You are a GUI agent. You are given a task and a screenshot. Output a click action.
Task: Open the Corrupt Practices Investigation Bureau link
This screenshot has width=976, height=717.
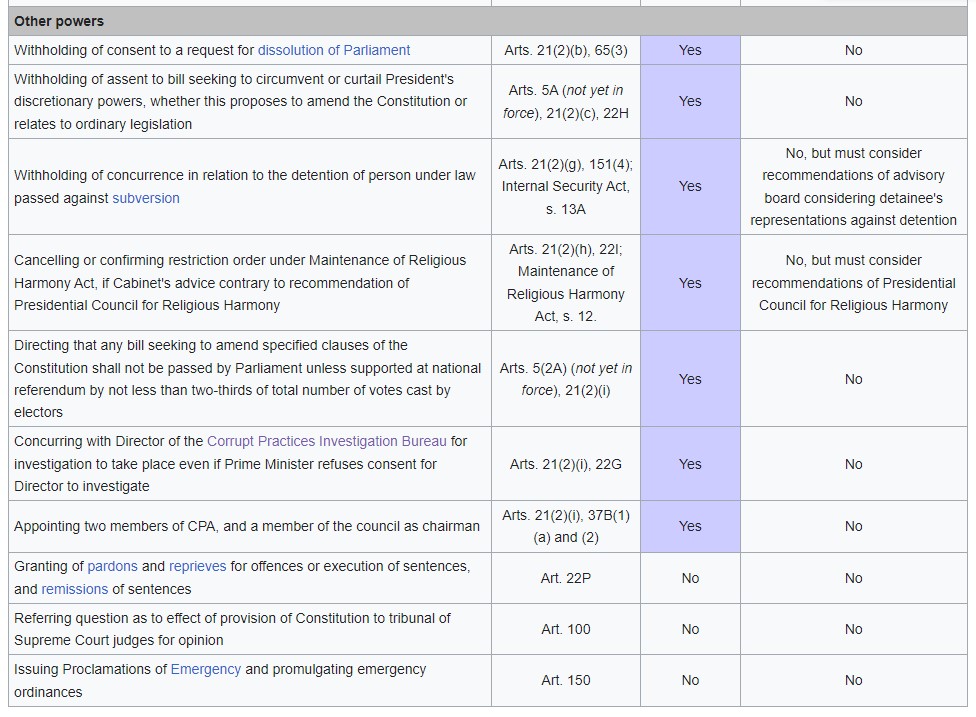click(x=327, y=441)
